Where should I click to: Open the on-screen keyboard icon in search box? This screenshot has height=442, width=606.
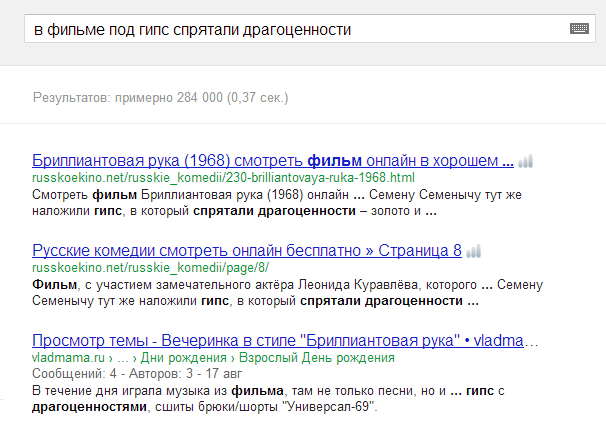click(x=579, y=29)
